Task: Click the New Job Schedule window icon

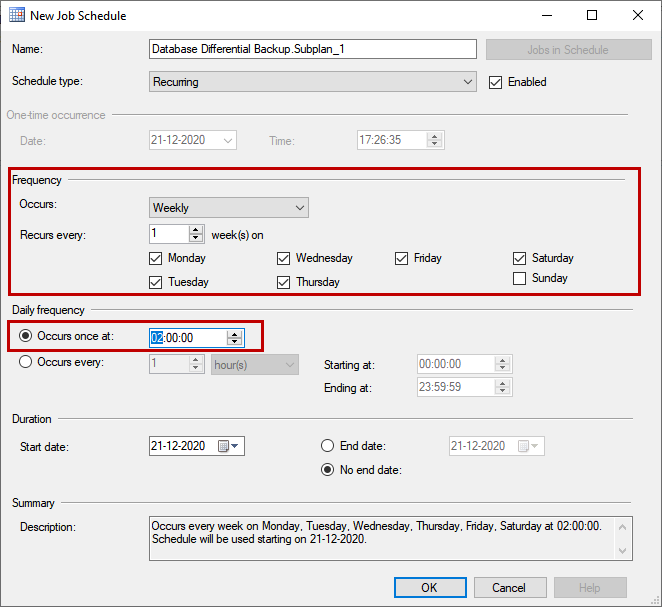Action: point(16,16)
